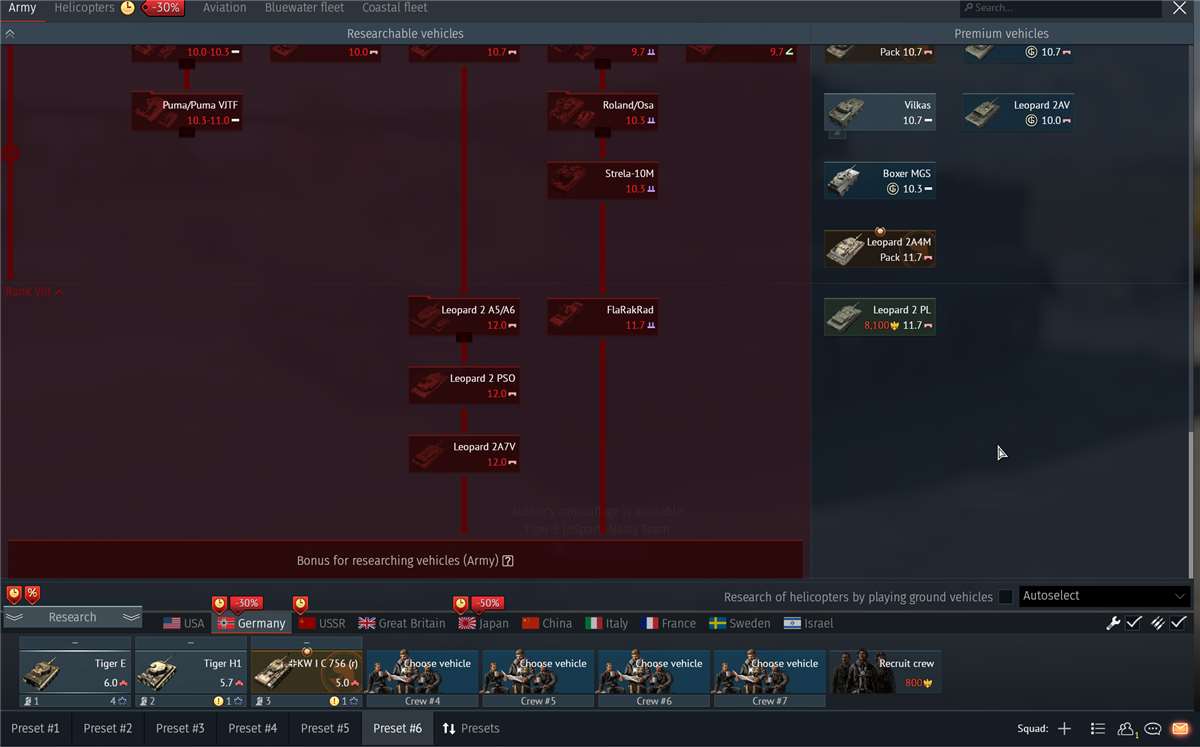Click the USA flag icon
Screen dimensions: 1200x747
(172, 623)
